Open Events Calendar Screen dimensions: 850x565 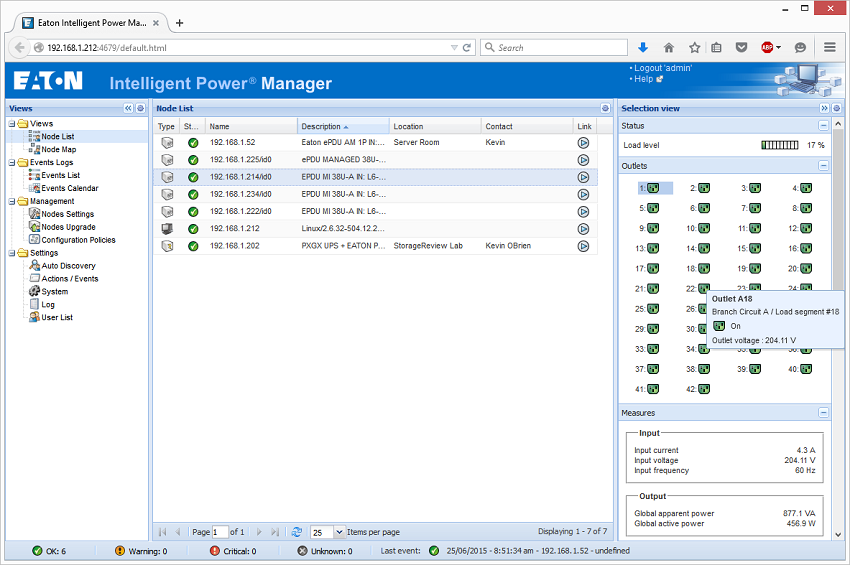[69, 189]
